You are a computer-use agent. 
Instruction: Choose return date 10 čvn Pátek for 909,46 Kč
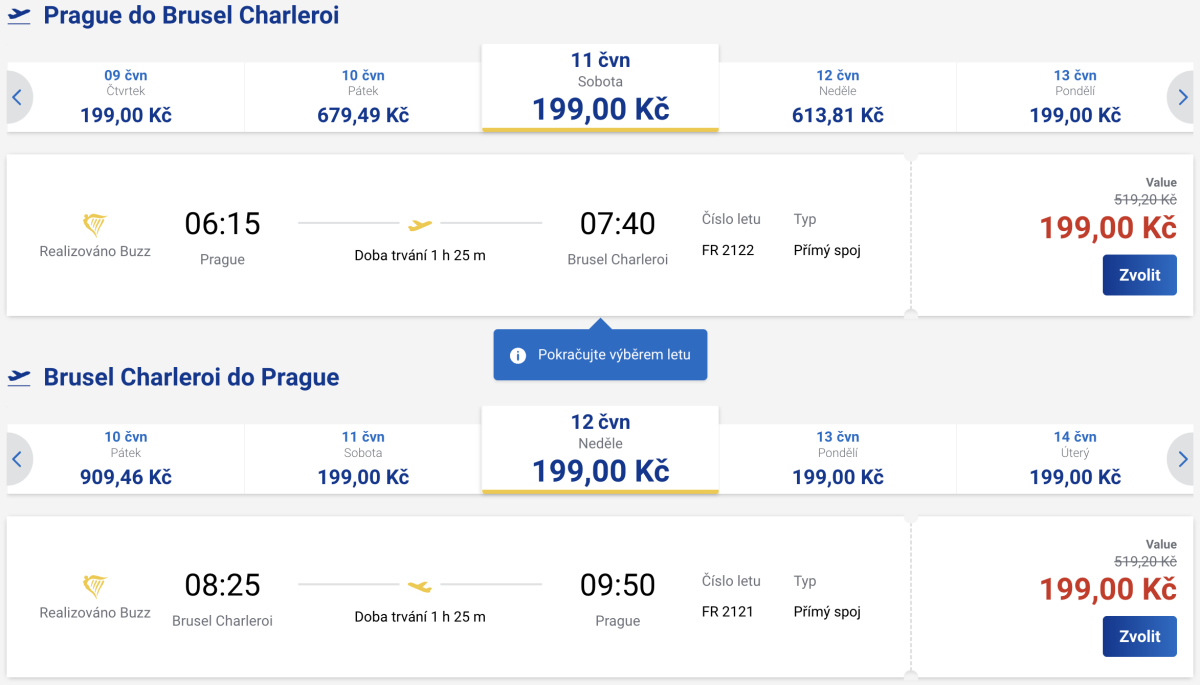[x=126, y=459]
